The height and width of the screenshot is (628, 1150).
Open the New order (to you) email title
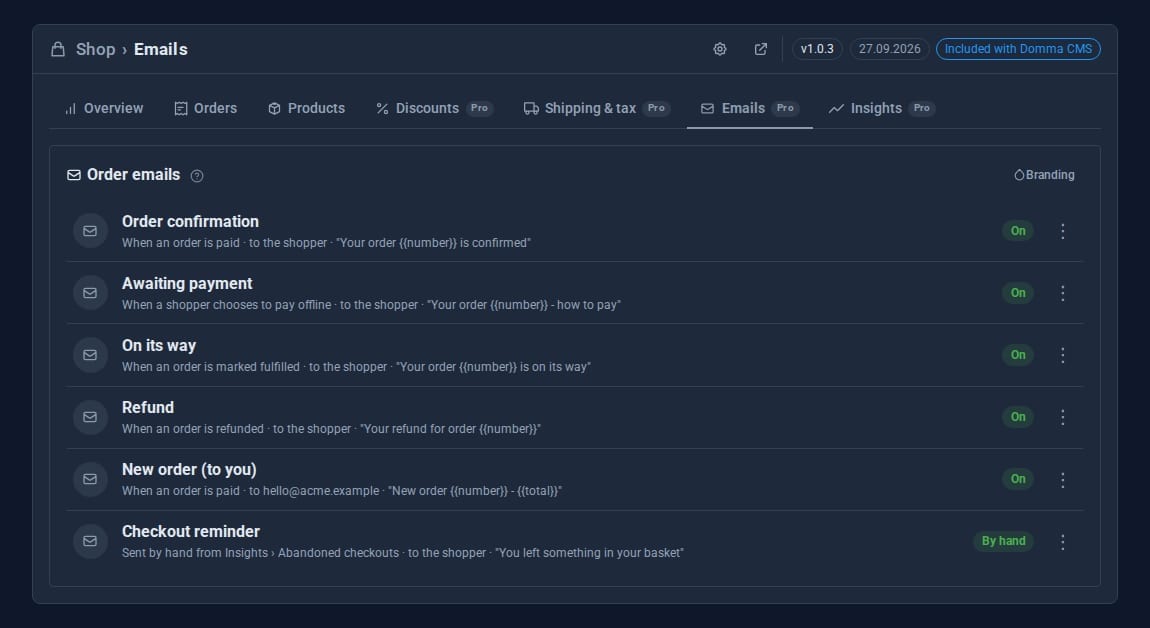(x=189, y=470)
